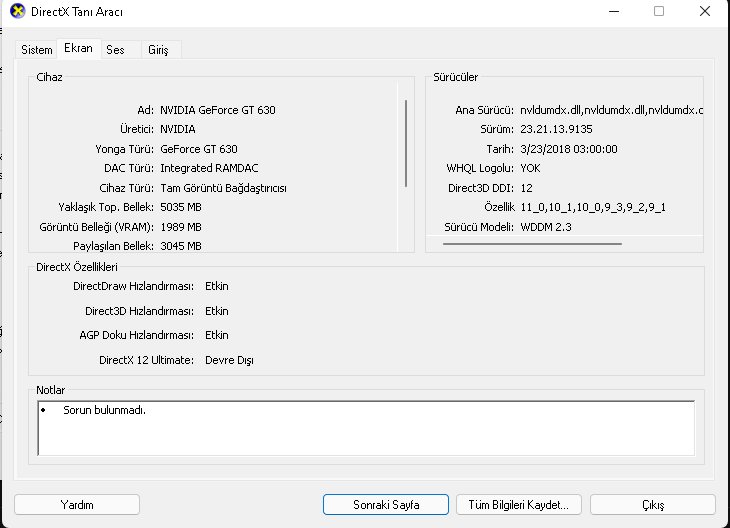This screenshot has height=528, width=730.
Task: Click Tüm Bilgileri Kaydet button
Action: pos(519,505)
